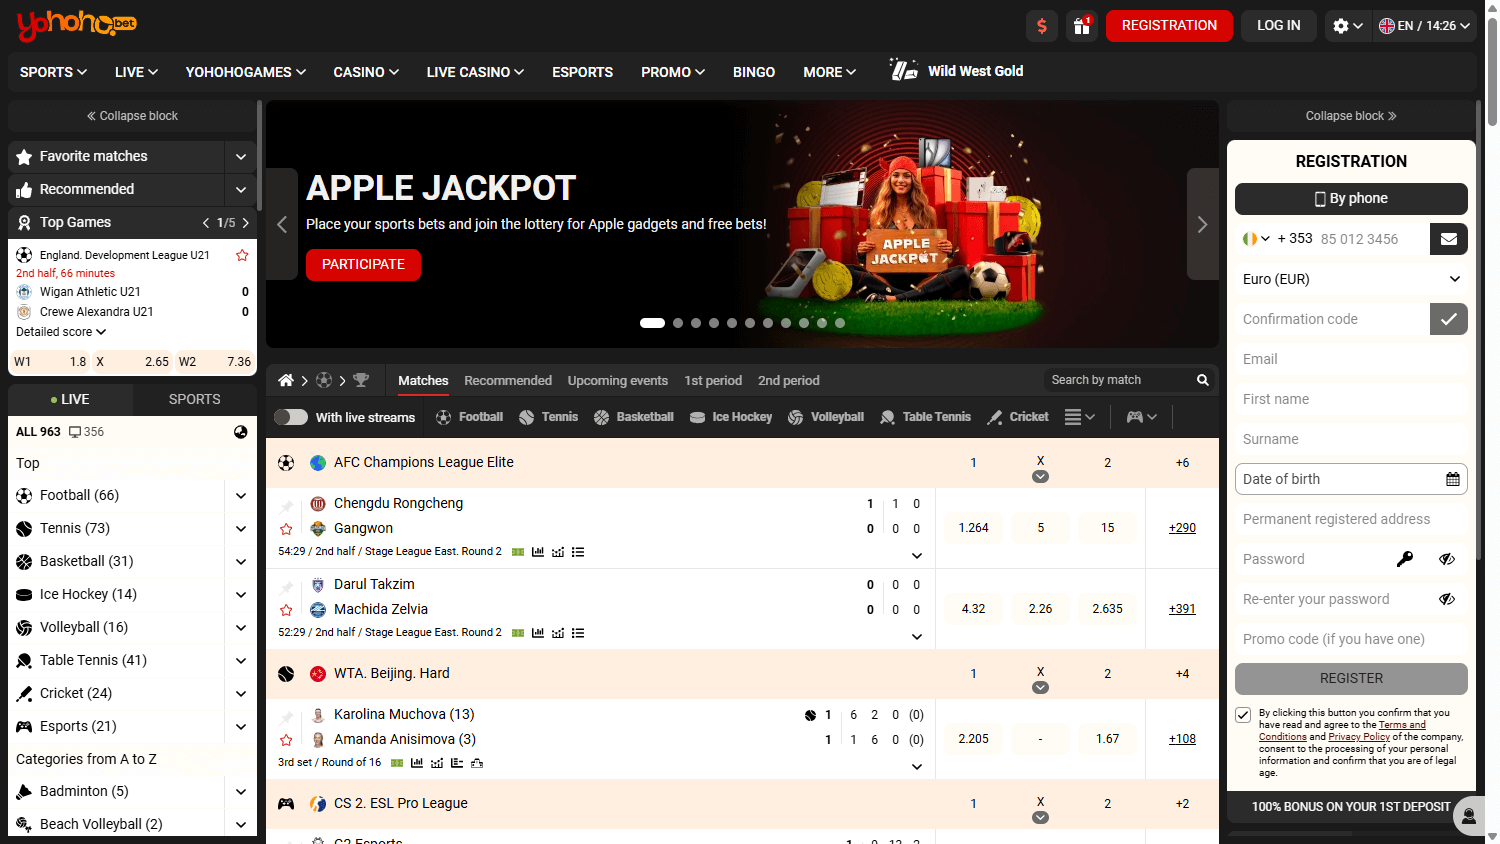Expand the Football category in the sidebar
This screenshot has height=844, width=1500.
(x=241, y=495)
